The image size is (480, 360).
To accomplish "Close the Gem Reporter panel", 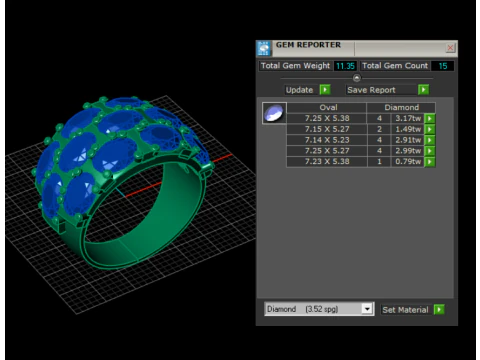I will point(450,48).
